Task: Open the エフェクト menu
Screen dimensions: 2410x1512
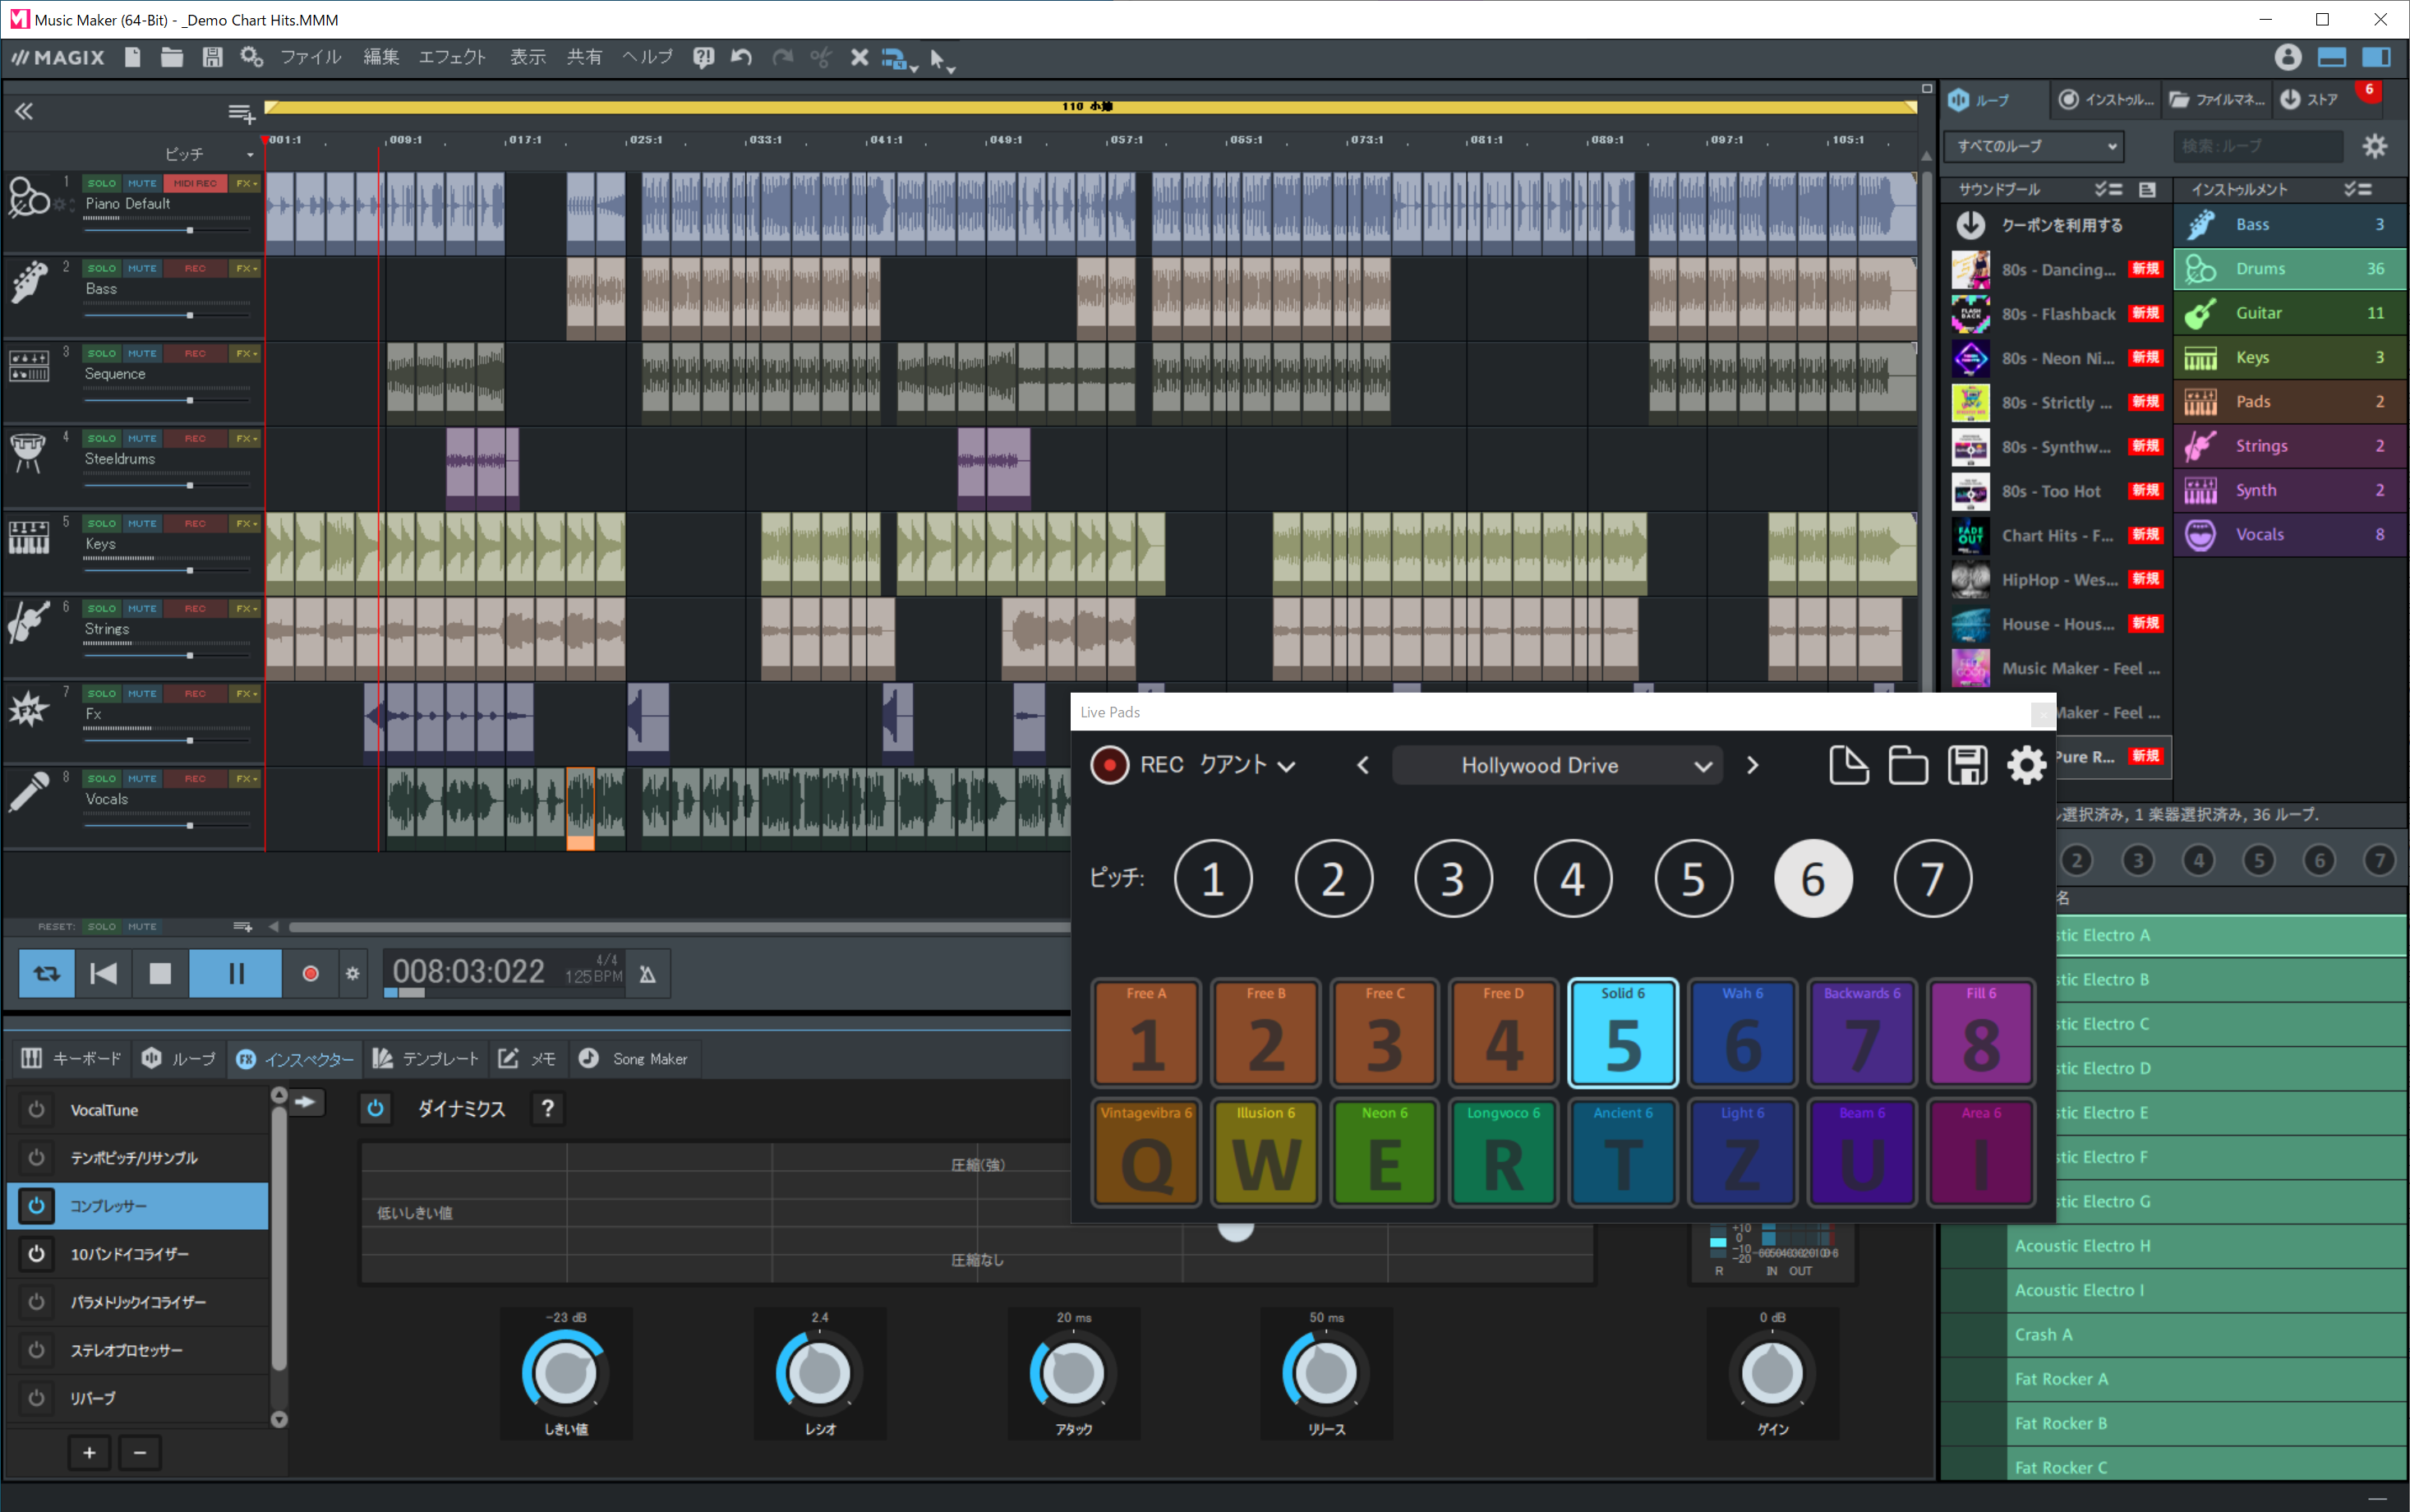Action: pos(452,57)
